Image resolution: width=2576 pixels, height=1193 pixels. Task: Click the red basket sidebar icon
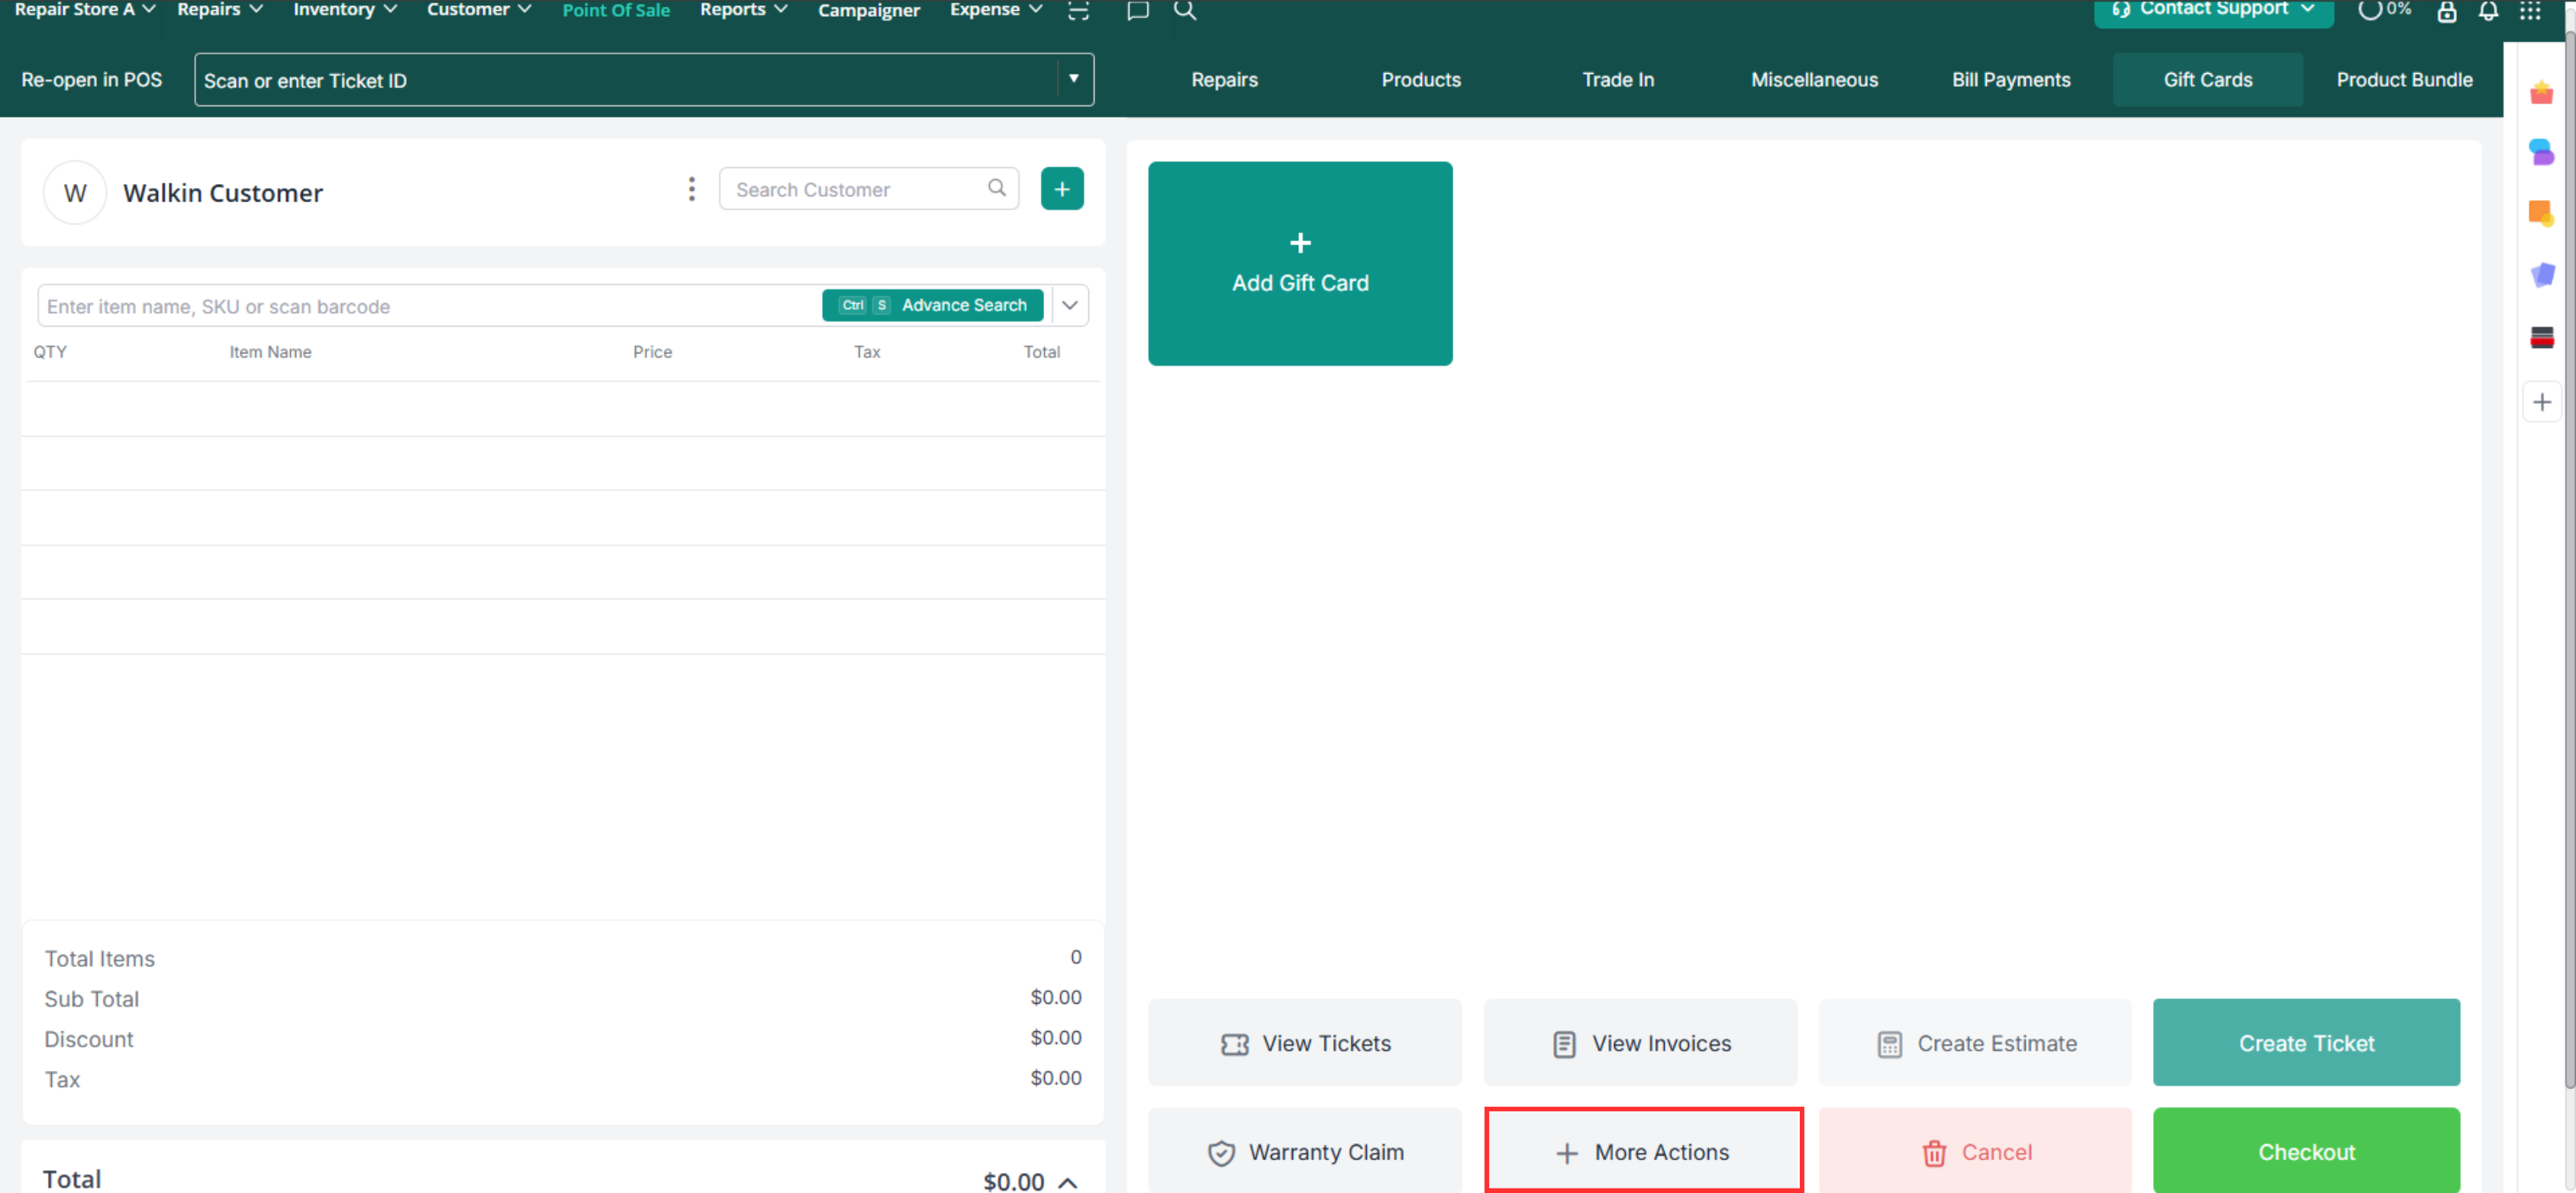[2541, 93]
